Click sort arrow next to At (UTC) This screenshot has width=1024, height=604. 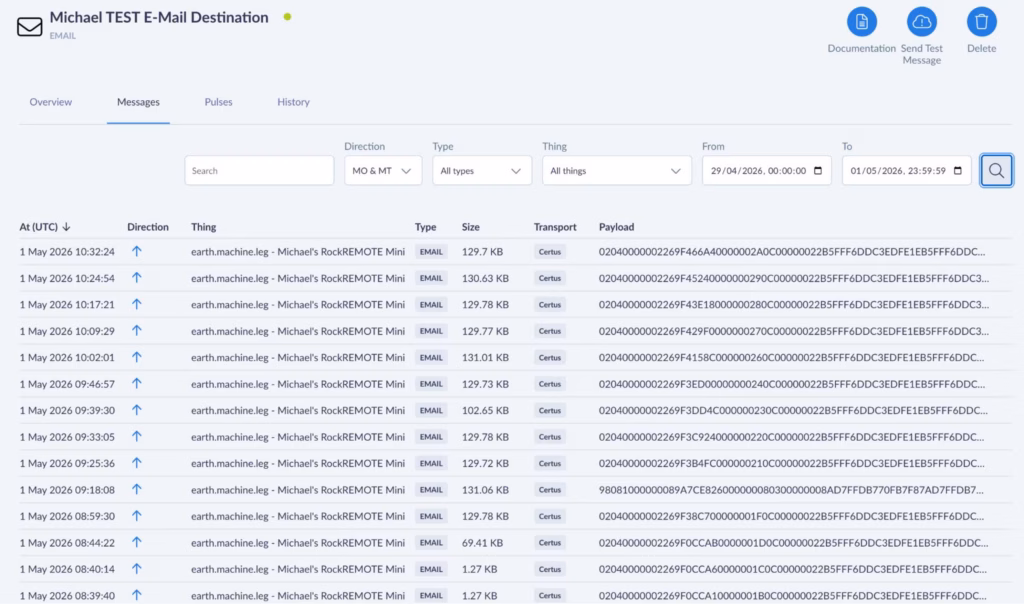click(x=66, y=227)
